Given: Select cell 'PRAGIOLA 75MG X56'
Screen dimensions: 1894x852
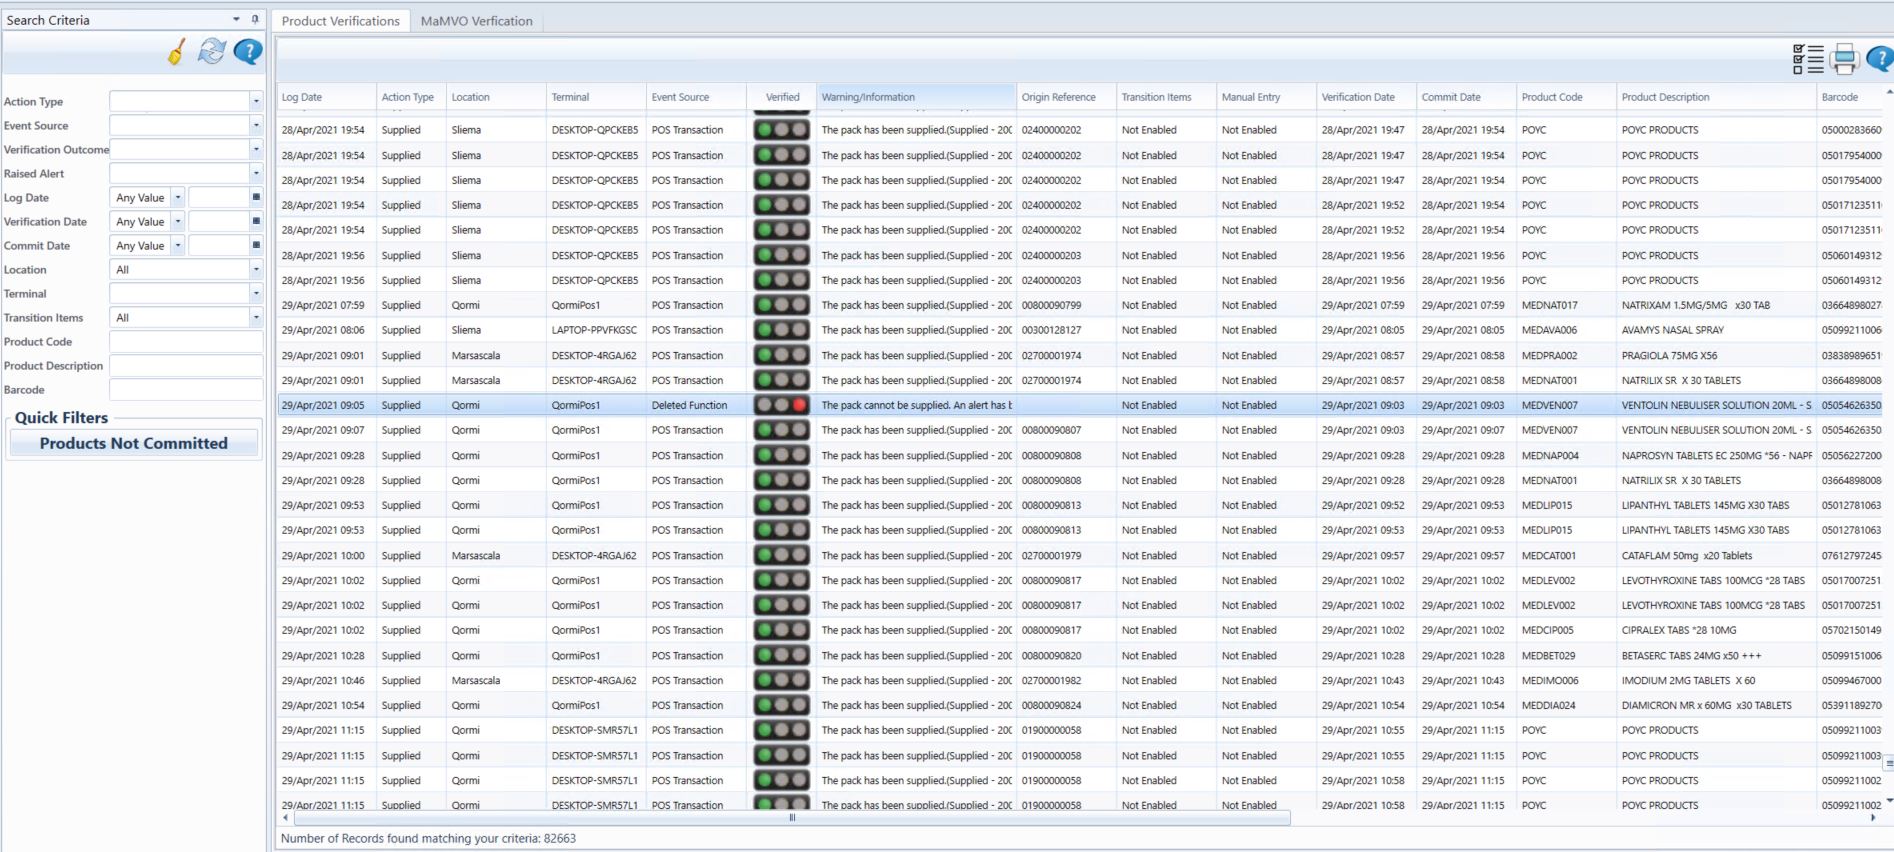Looking at the screenshot, I should tap(1716, 355).
